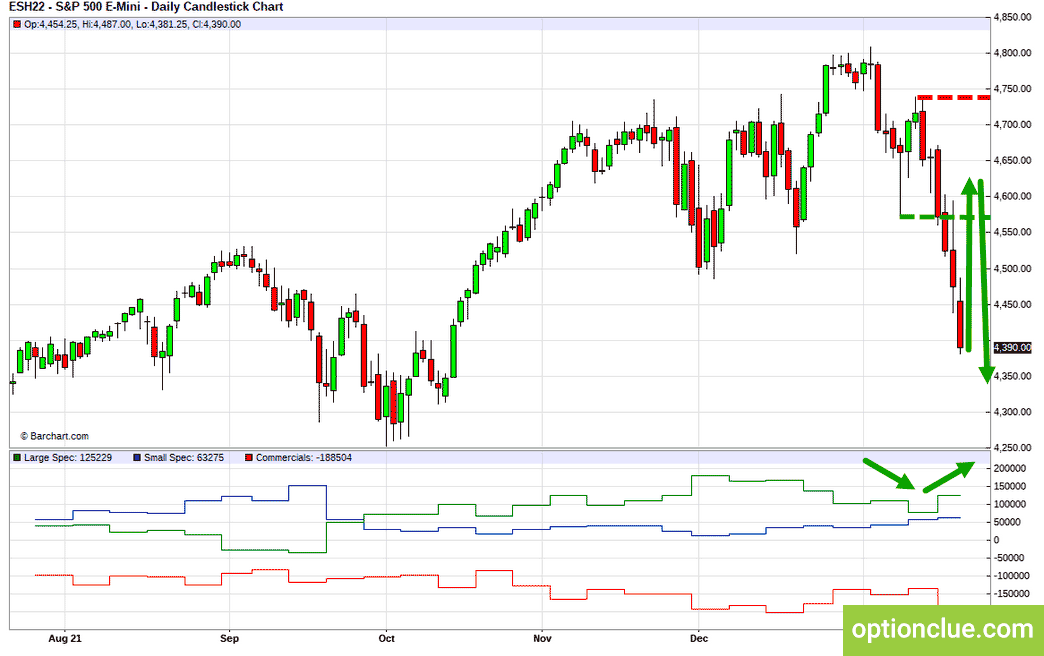Click the green Large Spec legend square

17,458
